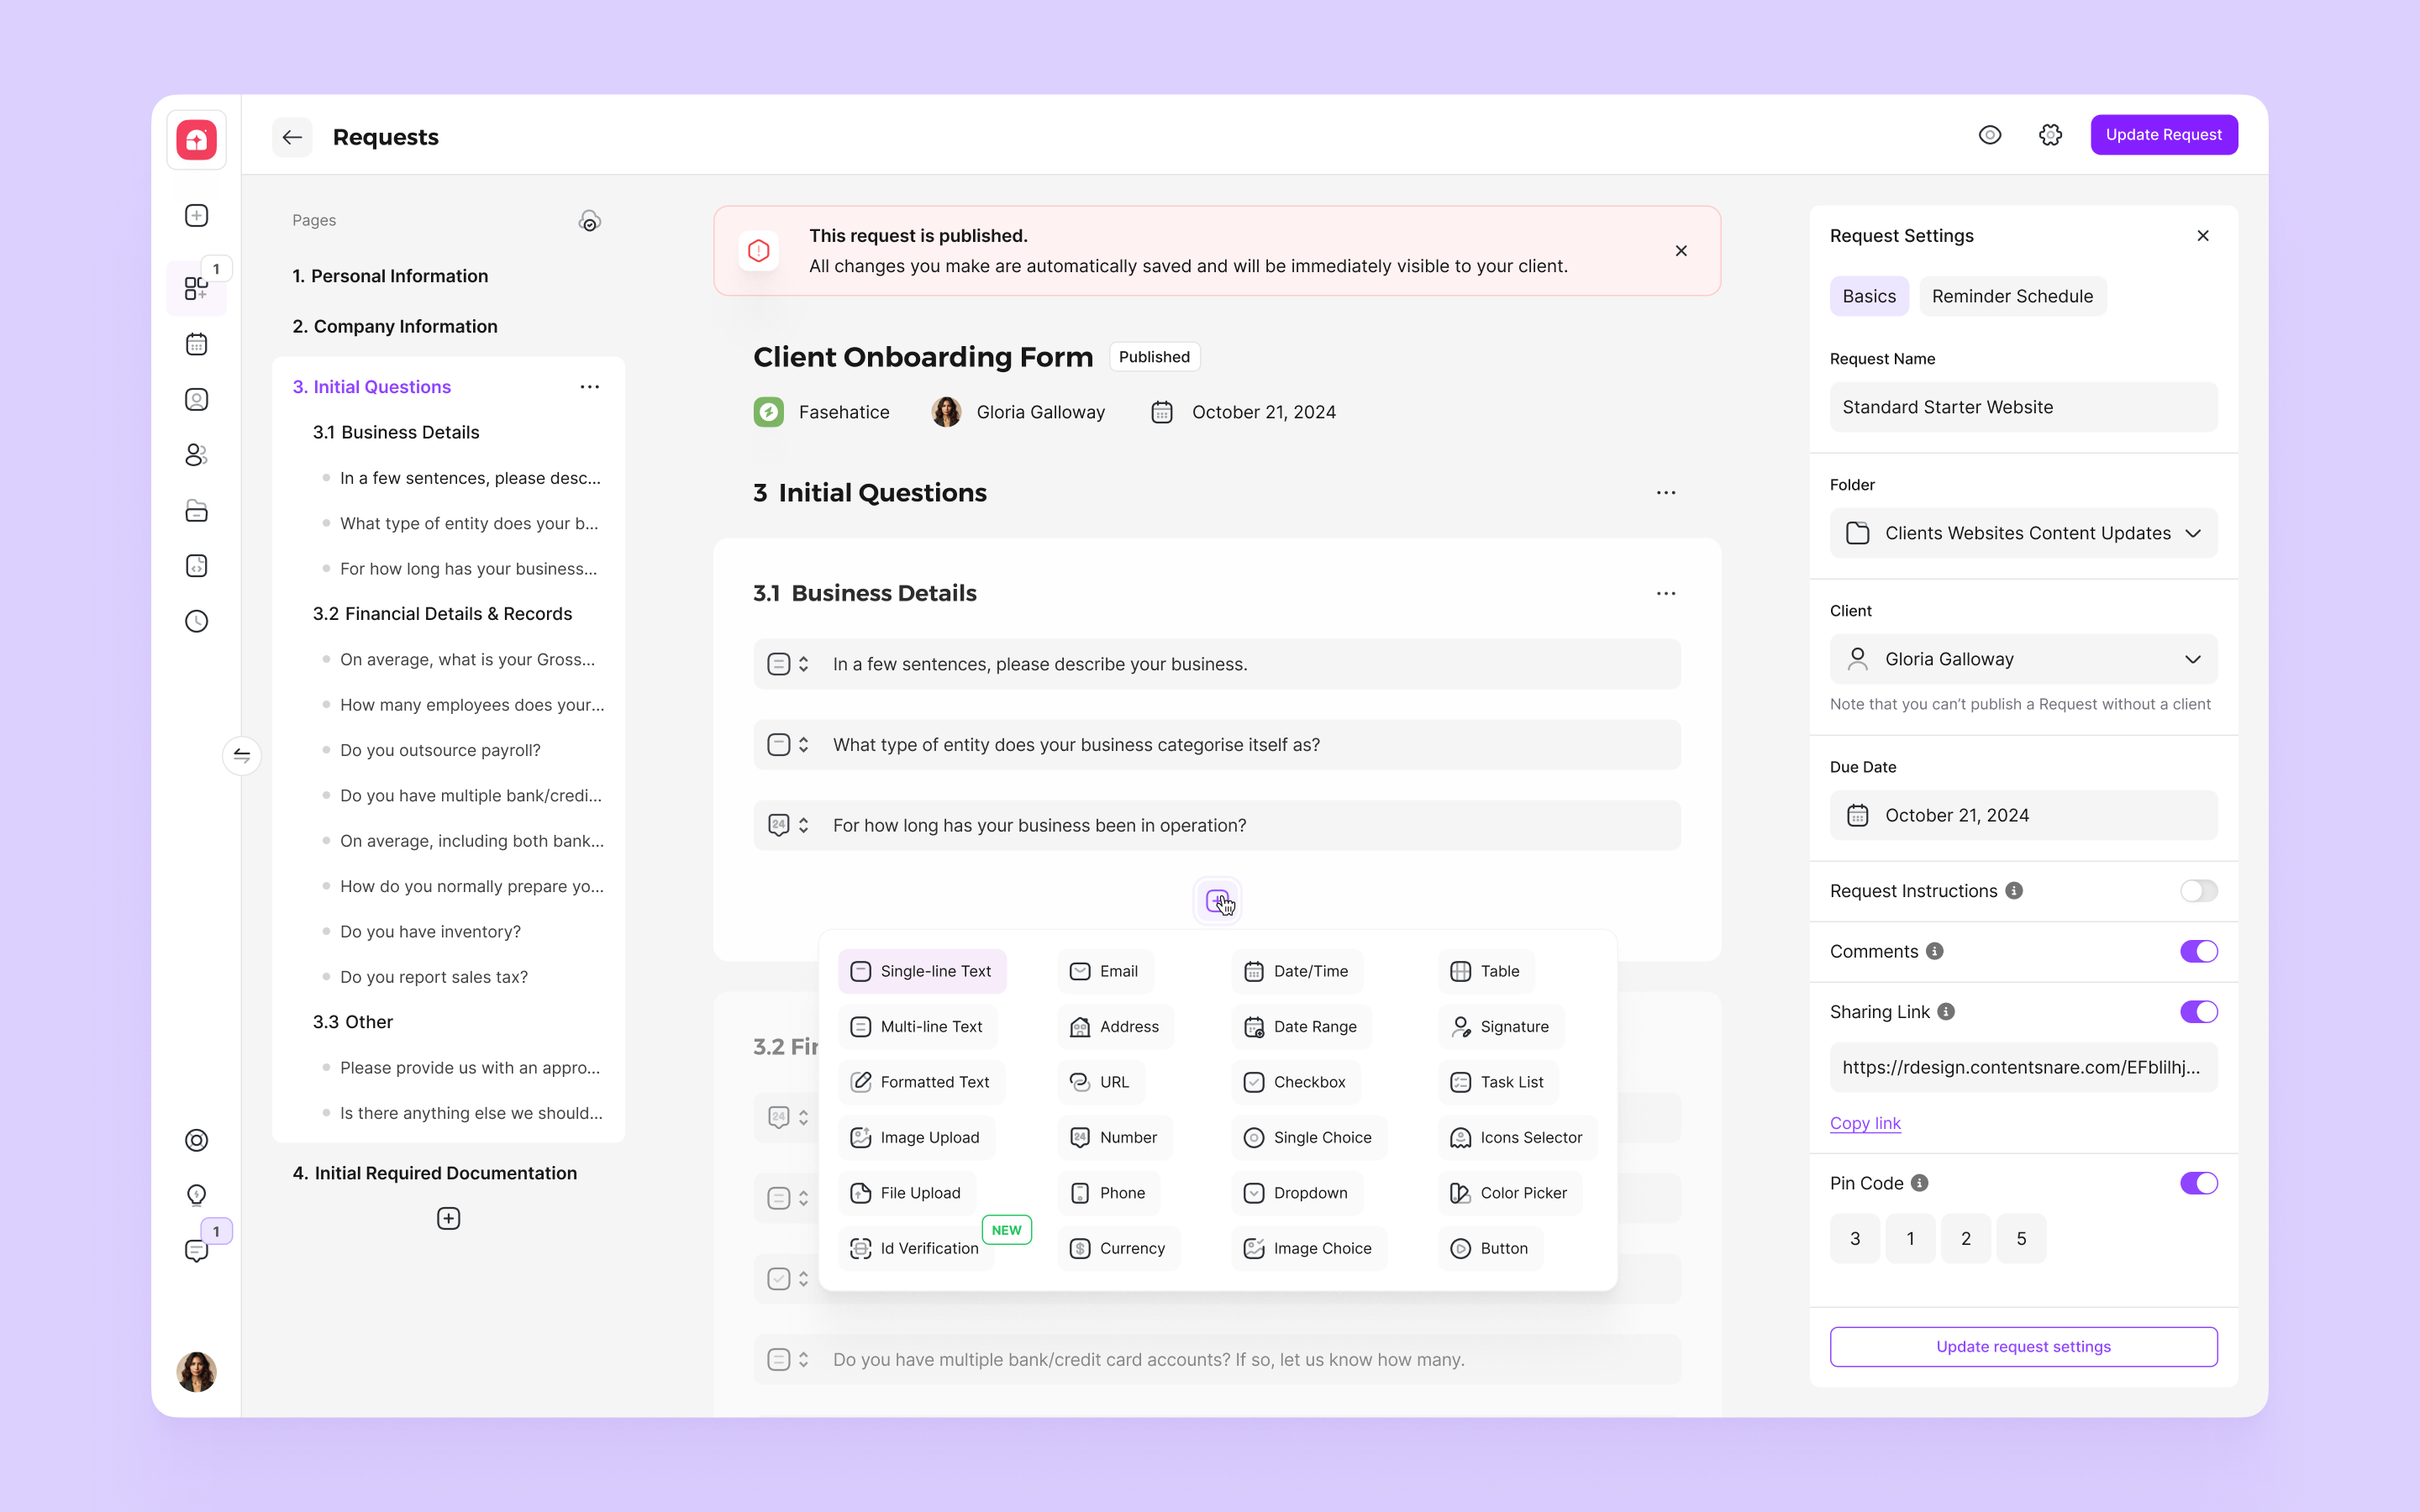Open the folder icon in left sidebar
2420x1512 pixels.
(196, 511)
